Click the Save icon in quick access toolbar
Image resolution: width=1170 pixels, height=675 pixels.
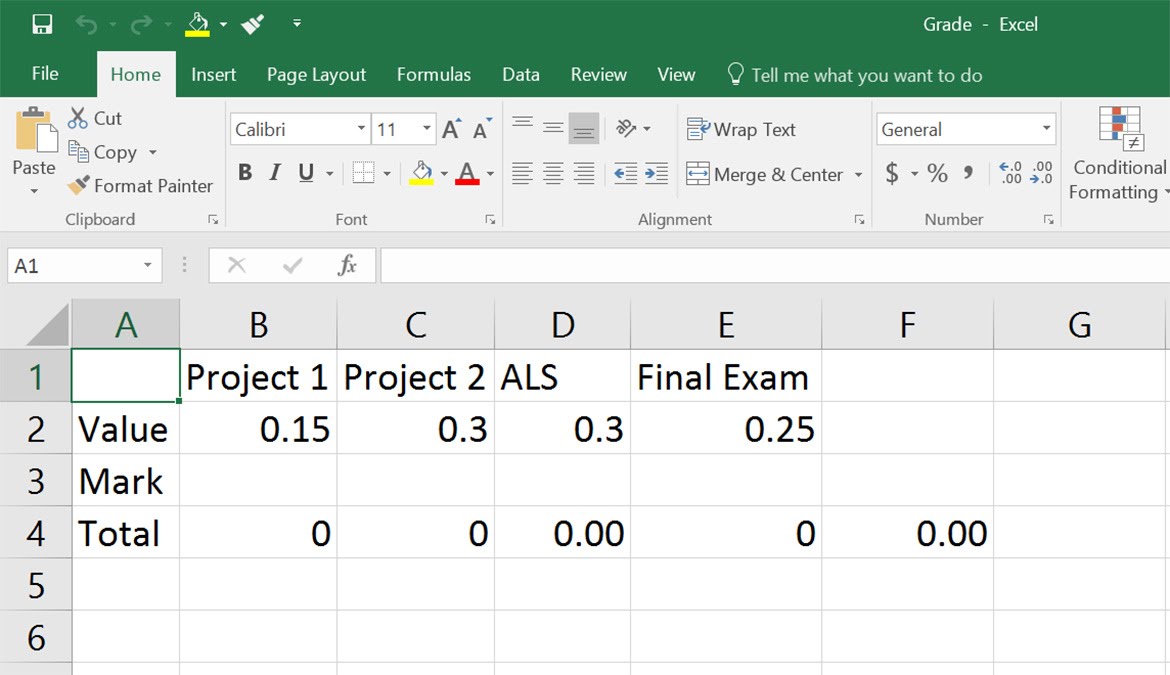click(x=43, y=25)
